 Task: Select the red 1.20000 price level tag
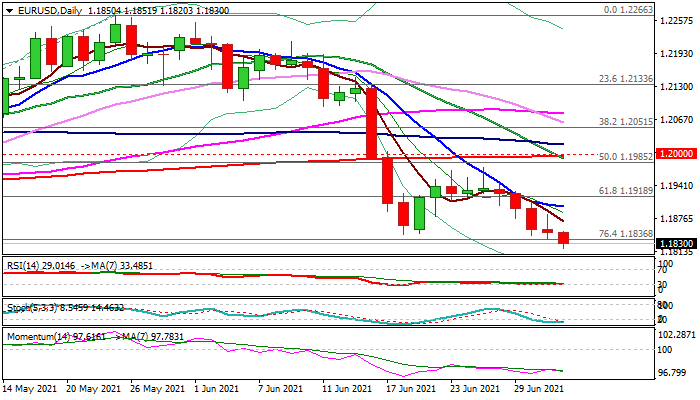(x=677, y=154)
